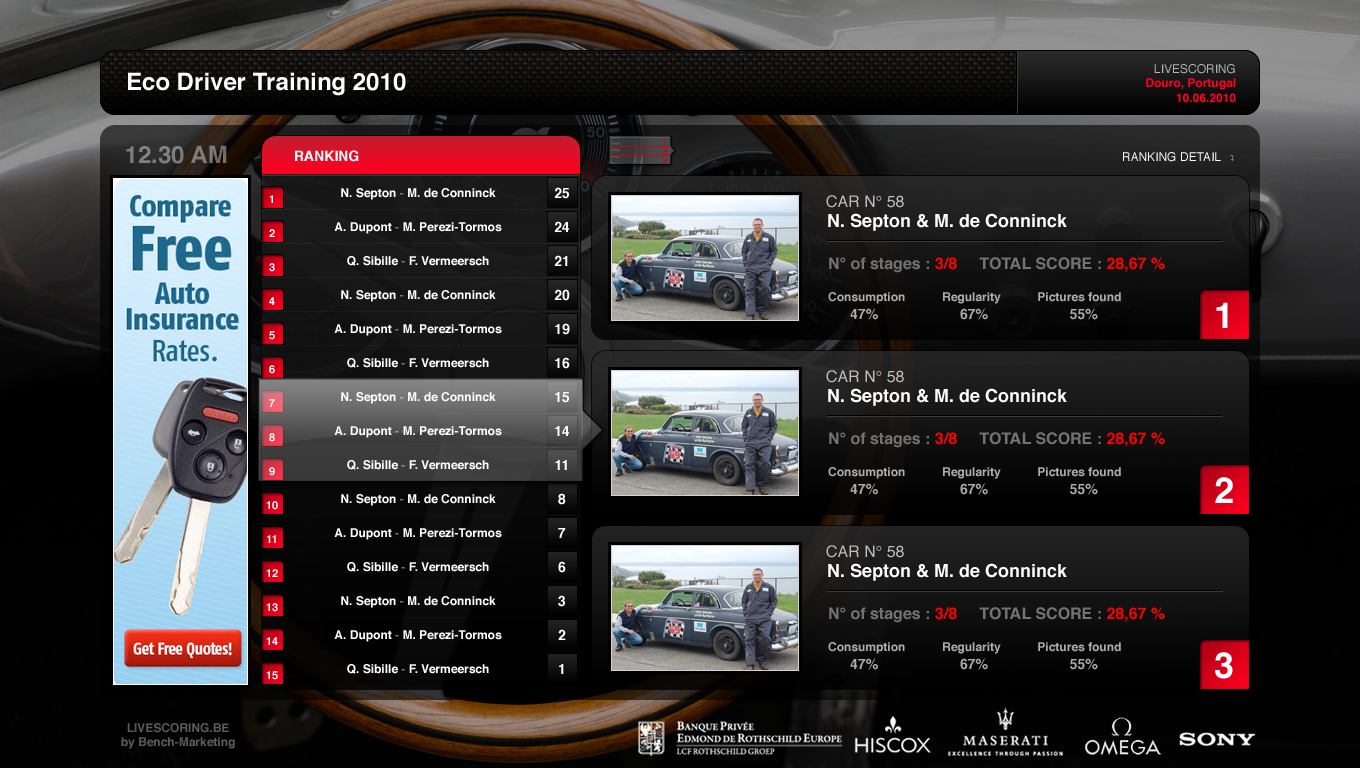1360x768 pixels.
Task: Click the red rank 15 badge in ranking list
Action: pyautogui.click(x=272, y=675)
